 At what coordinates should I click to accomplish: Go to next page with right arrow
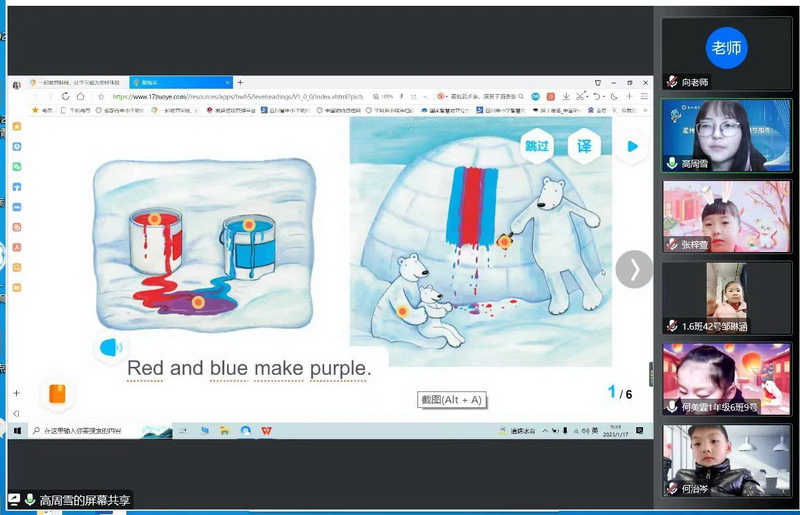[x=633, y=268]
